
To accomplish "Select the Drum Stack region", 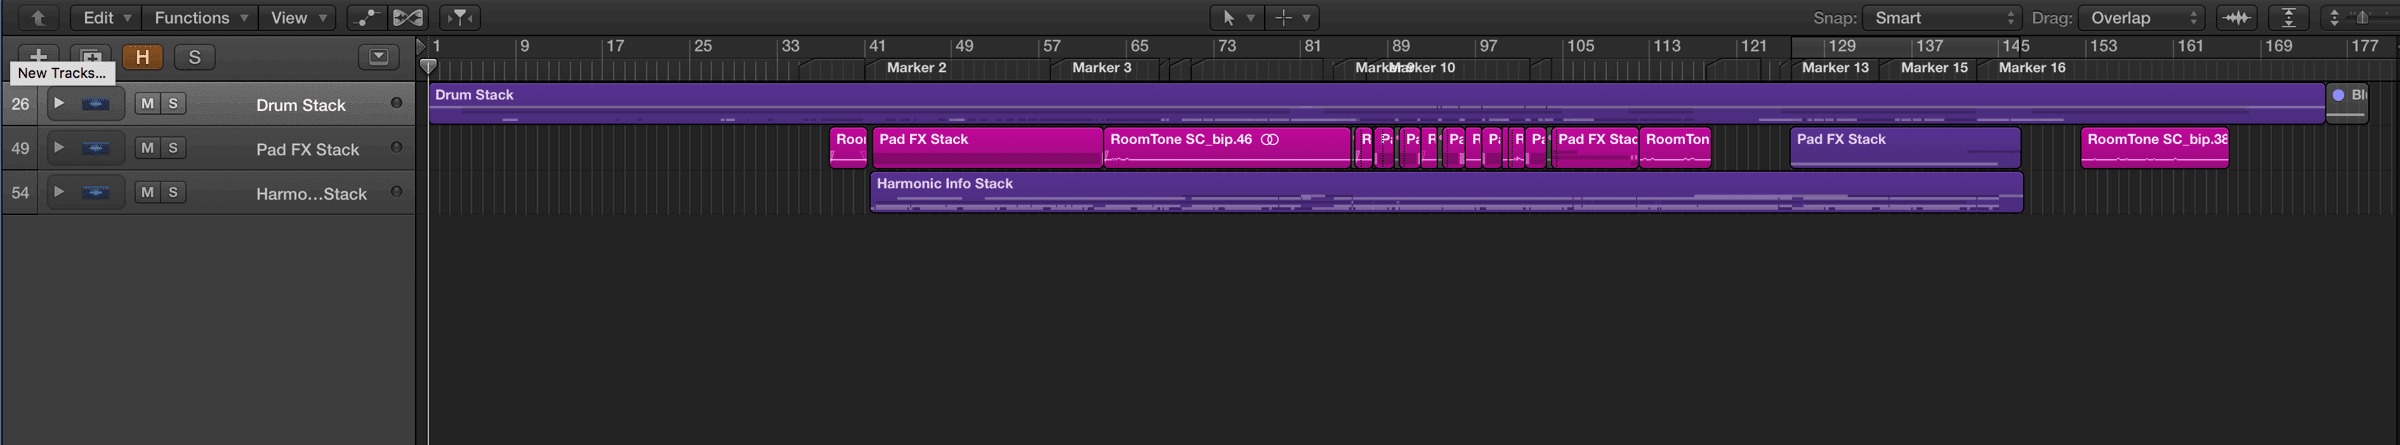I will point(1376,104).
